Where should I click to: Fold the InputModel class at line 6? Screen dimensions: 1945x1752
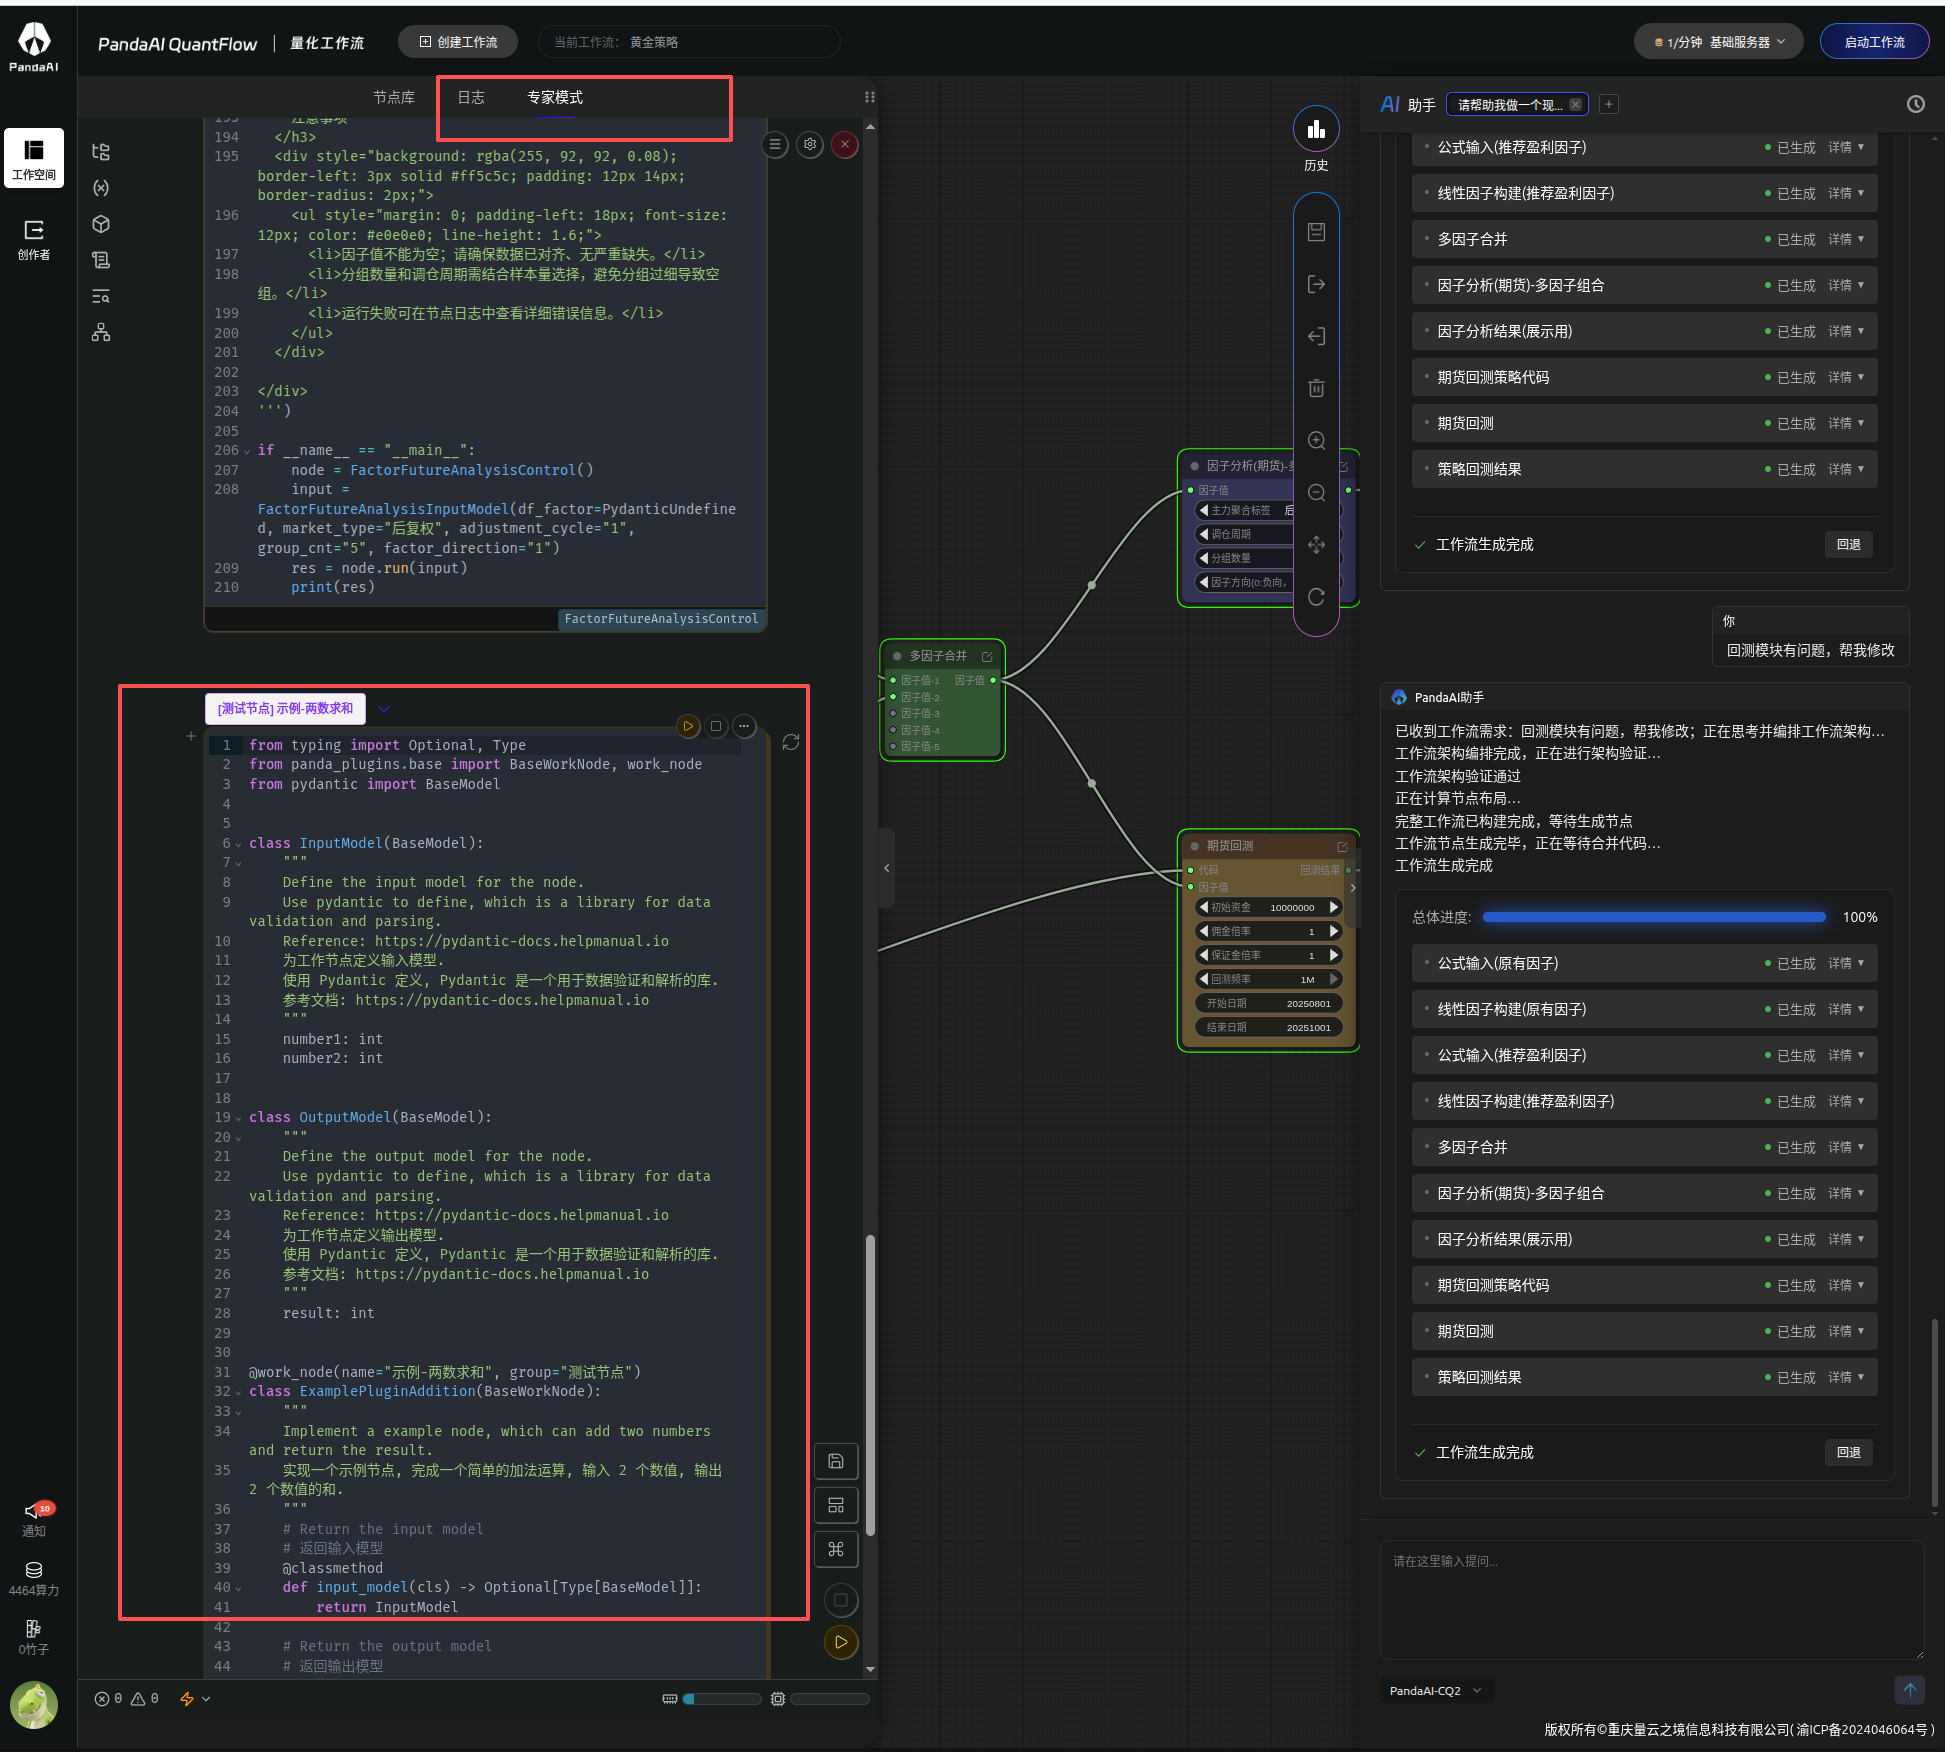(239, 844)
